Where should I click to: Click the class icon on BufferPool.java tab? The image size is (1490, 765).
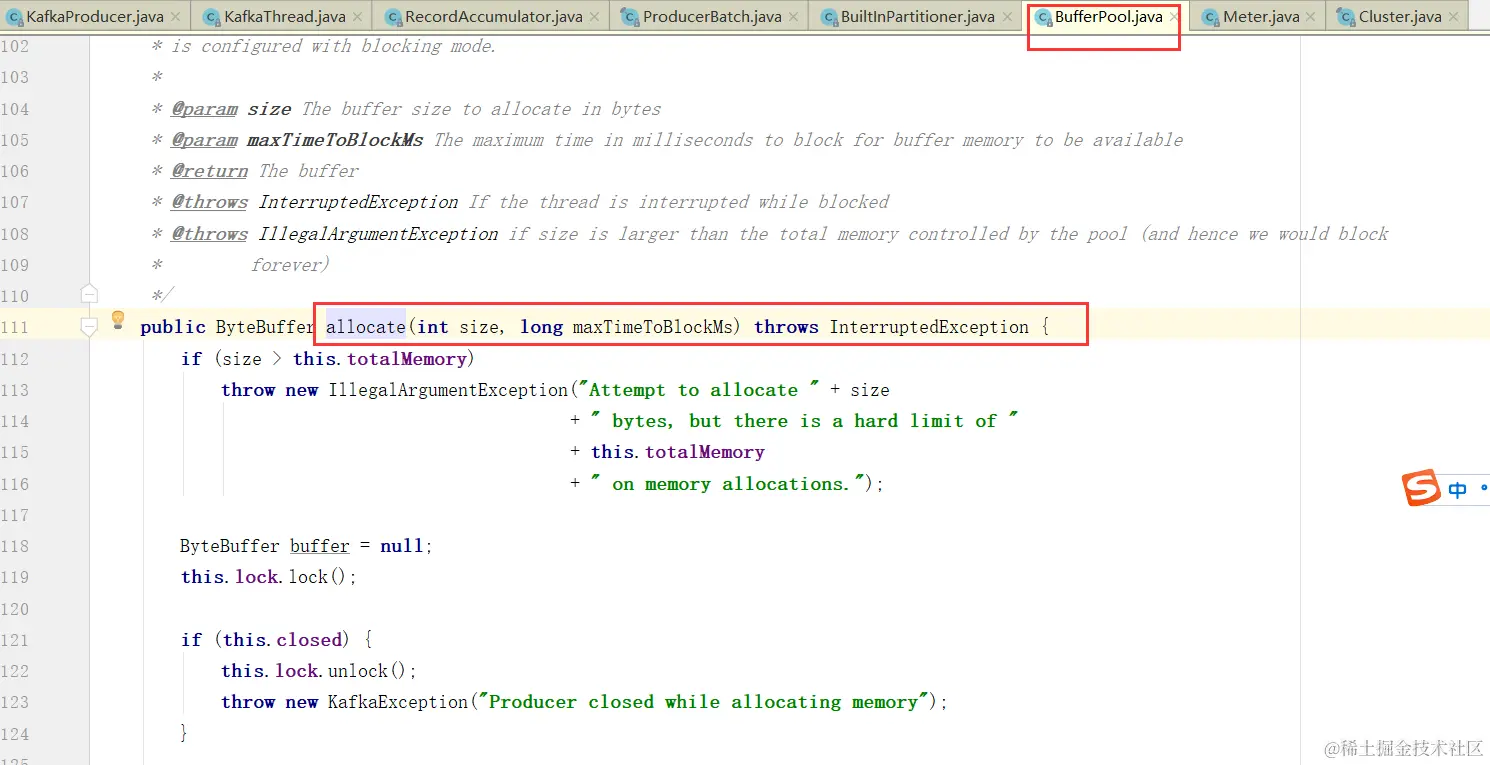1043,17
